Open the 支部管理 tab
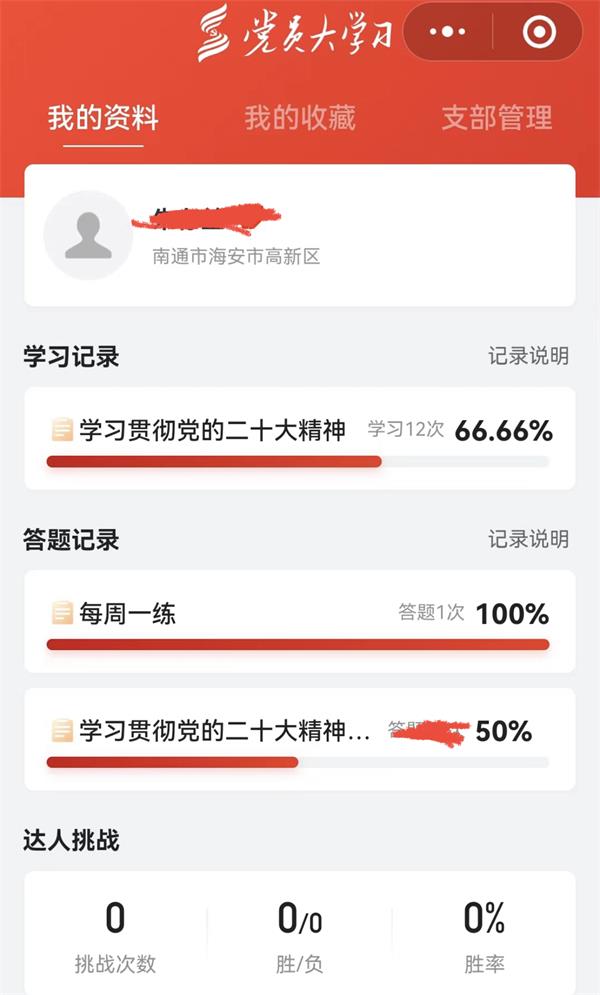 [x=497, y=118]
